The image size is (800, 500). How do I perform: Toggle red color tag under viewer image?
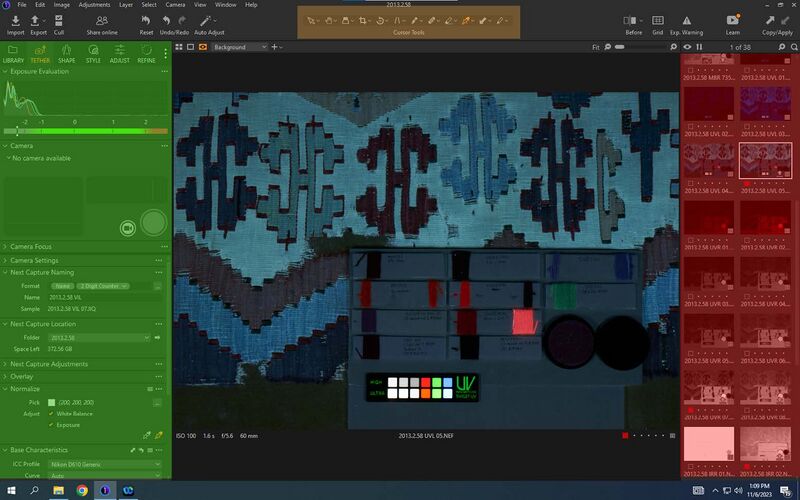[x=625, y=436]
